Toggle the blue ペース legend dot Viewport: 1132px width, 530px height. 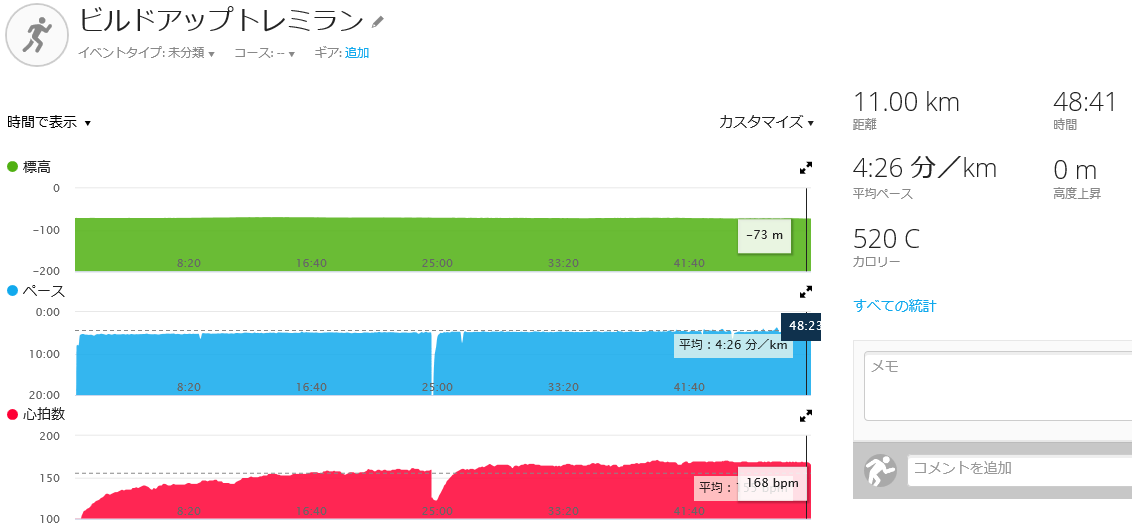12,291
